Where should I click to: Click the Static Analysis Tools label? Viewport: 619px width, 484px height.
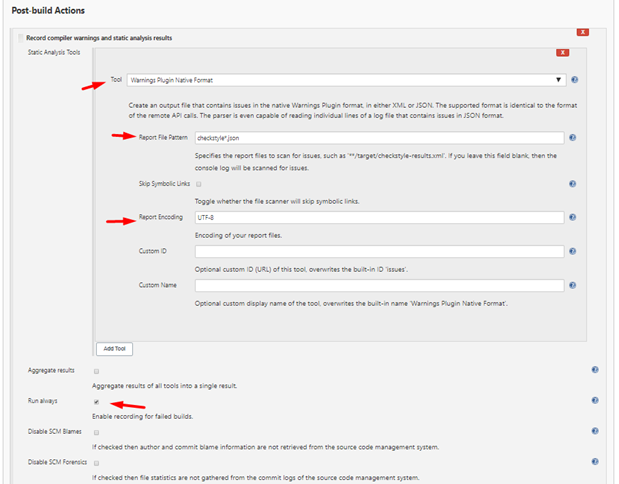(54, 52)
